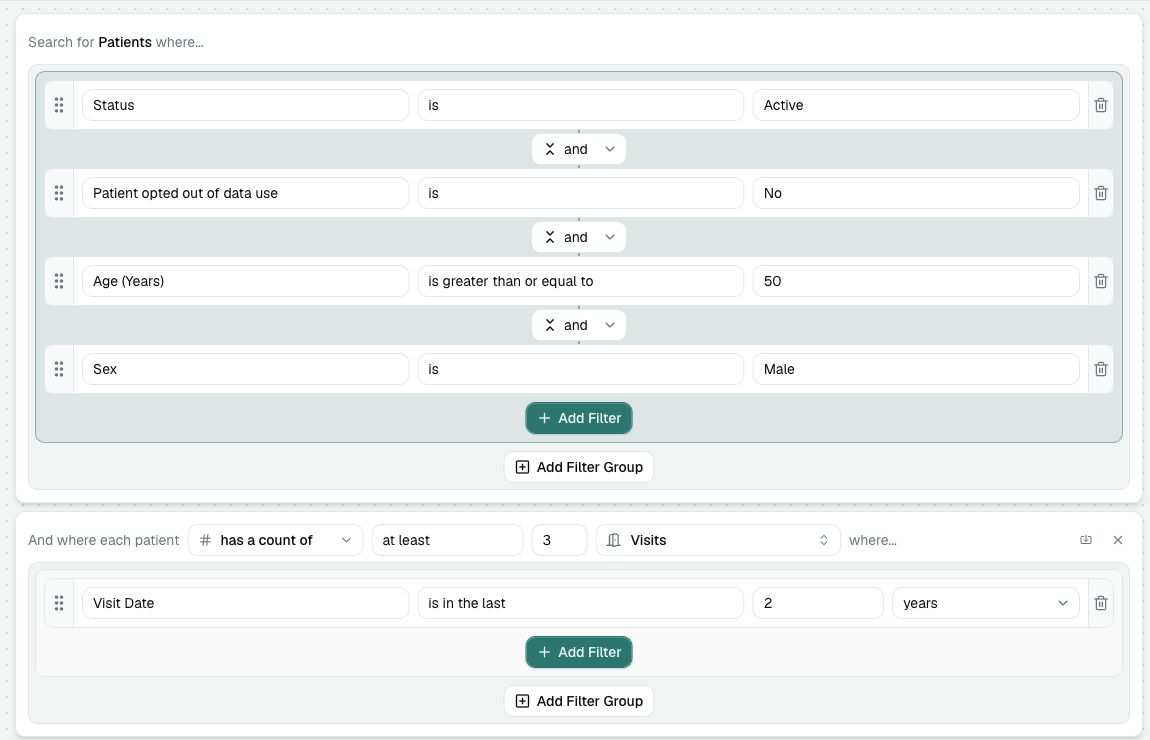The image size is (1150, 740).
Task: Click the 'is' operator of Patient opted out row
Action: click(580, 193)
